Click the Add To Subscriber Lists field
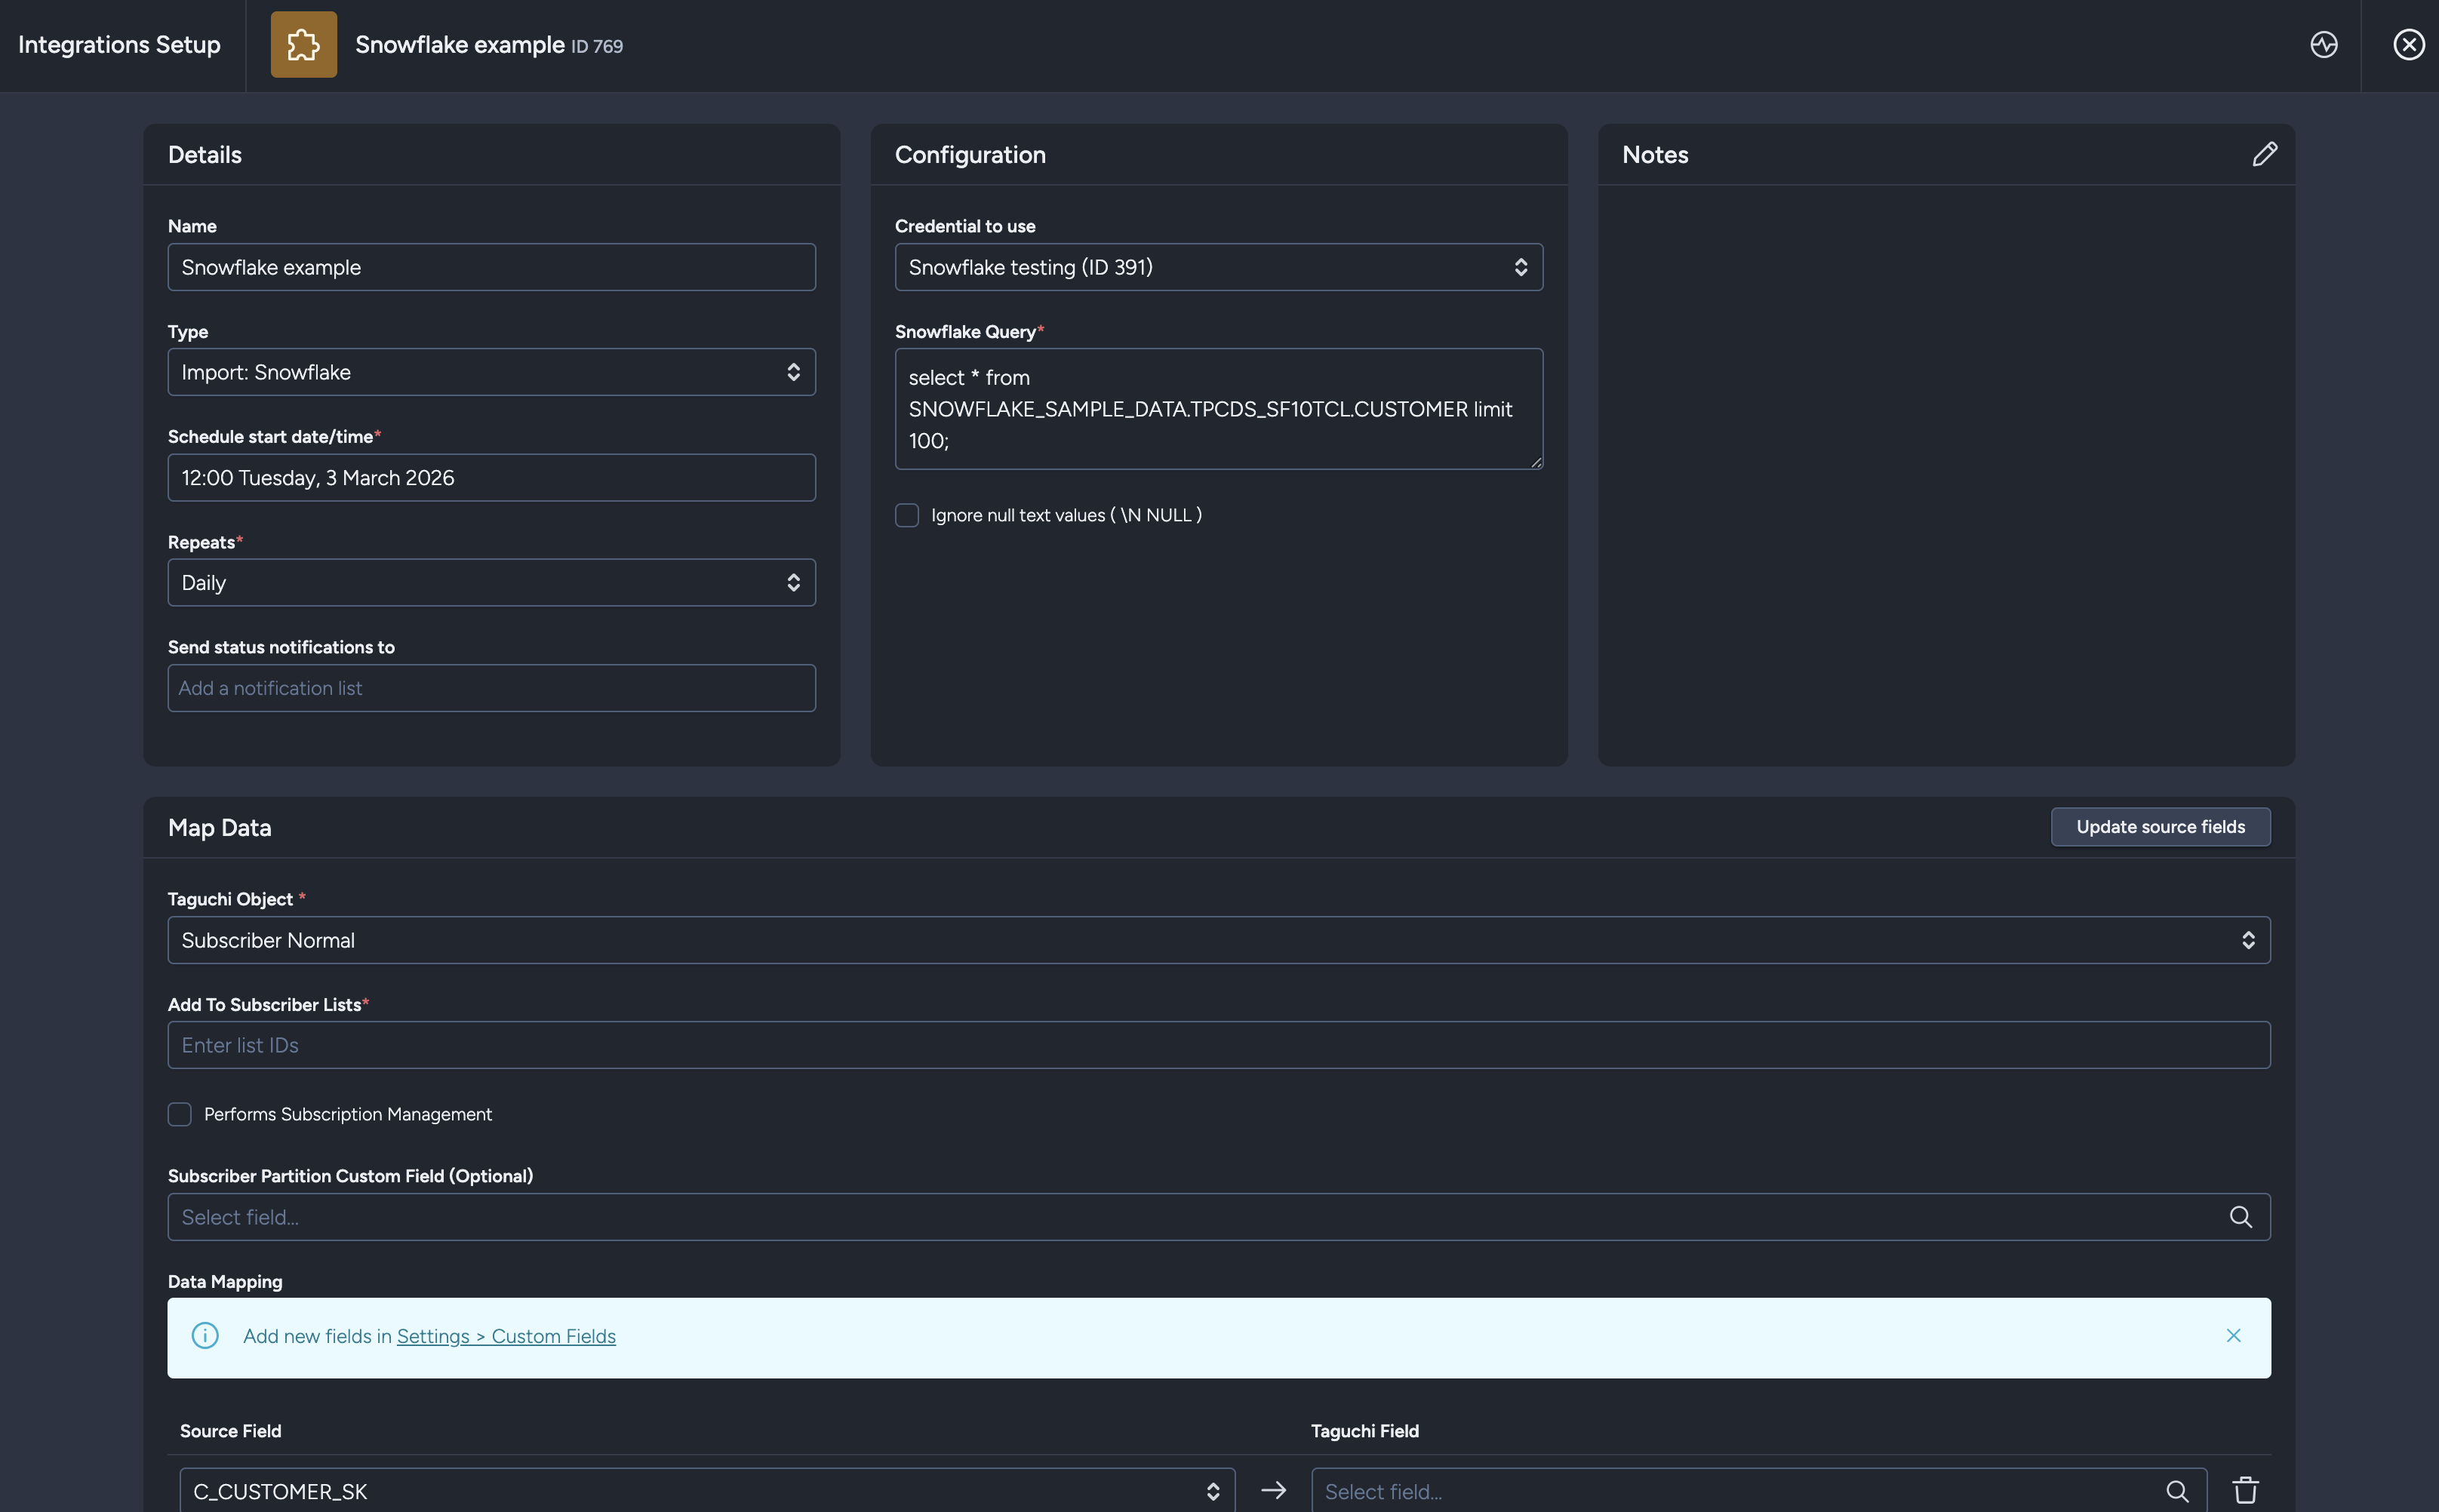 pos(1218,1045)
